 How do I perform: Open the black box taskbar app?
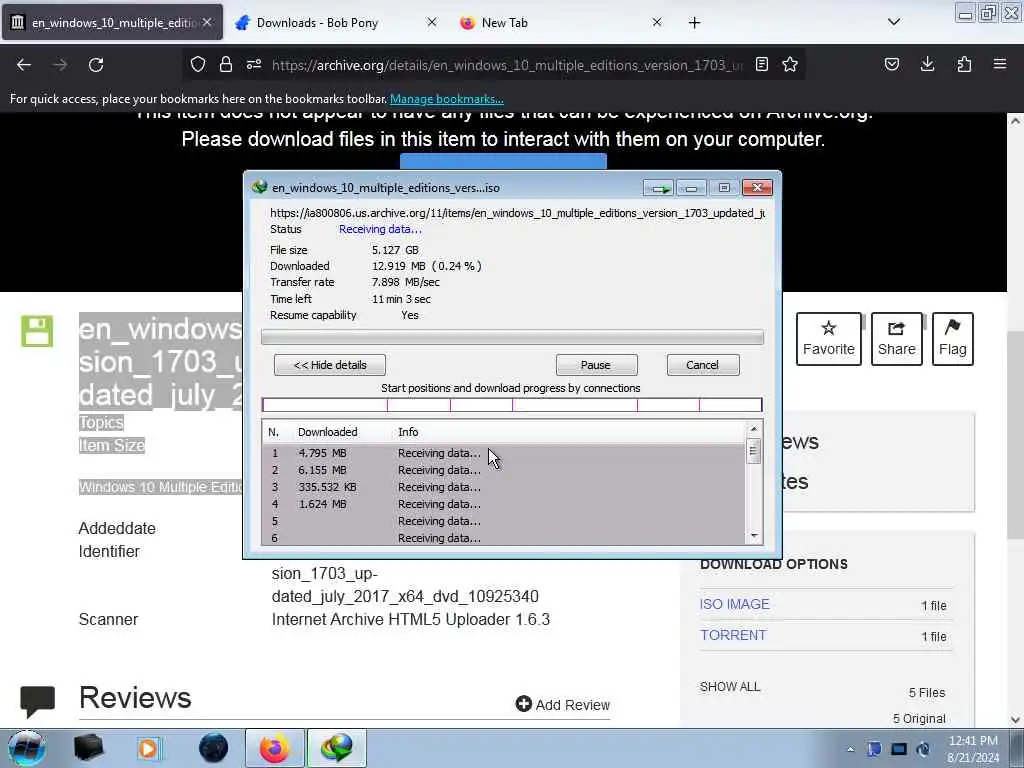coord(88,748)
